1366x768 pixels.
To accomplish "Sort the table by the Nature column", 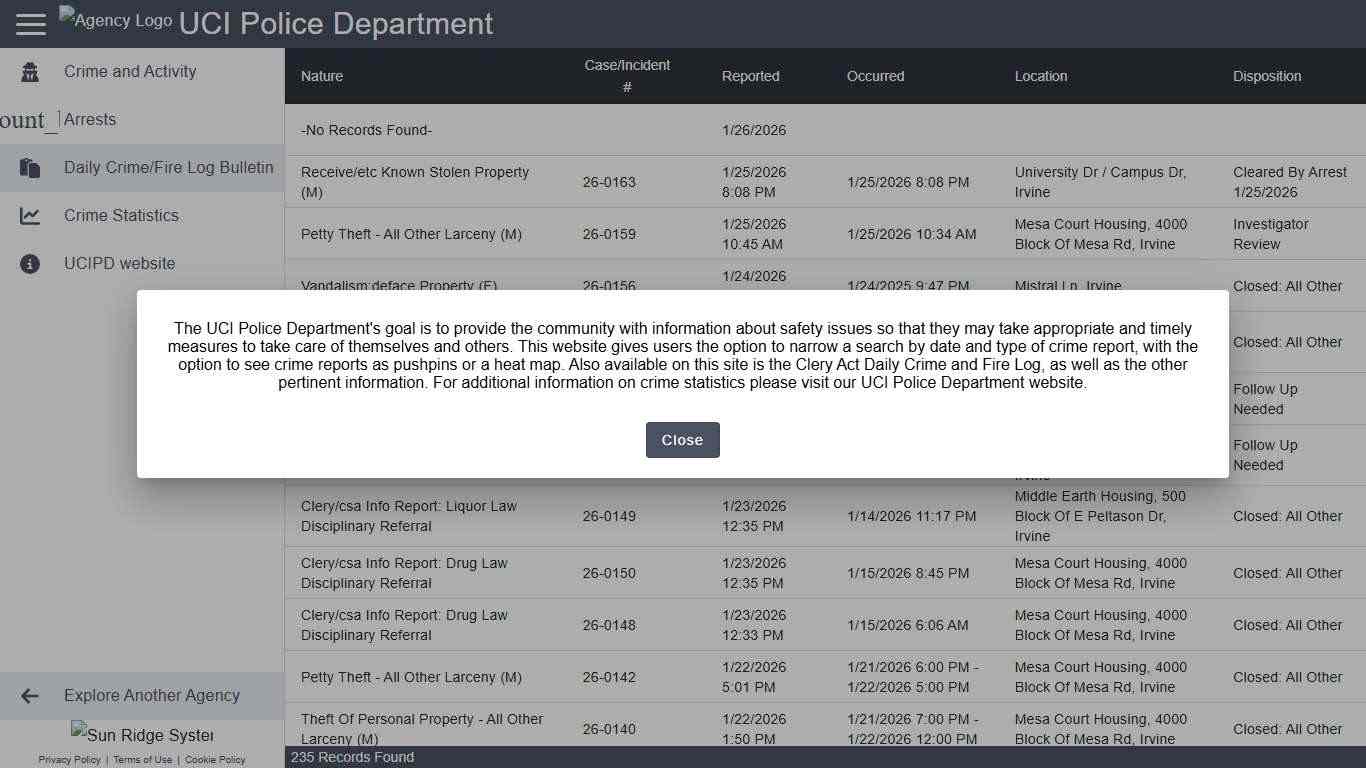I will tap(321, 76).
